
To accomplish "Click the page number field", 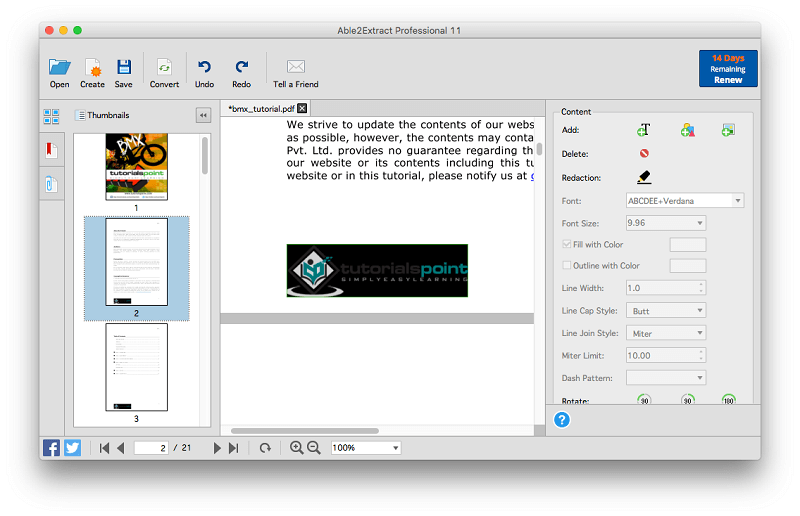I will pos(151,448).
